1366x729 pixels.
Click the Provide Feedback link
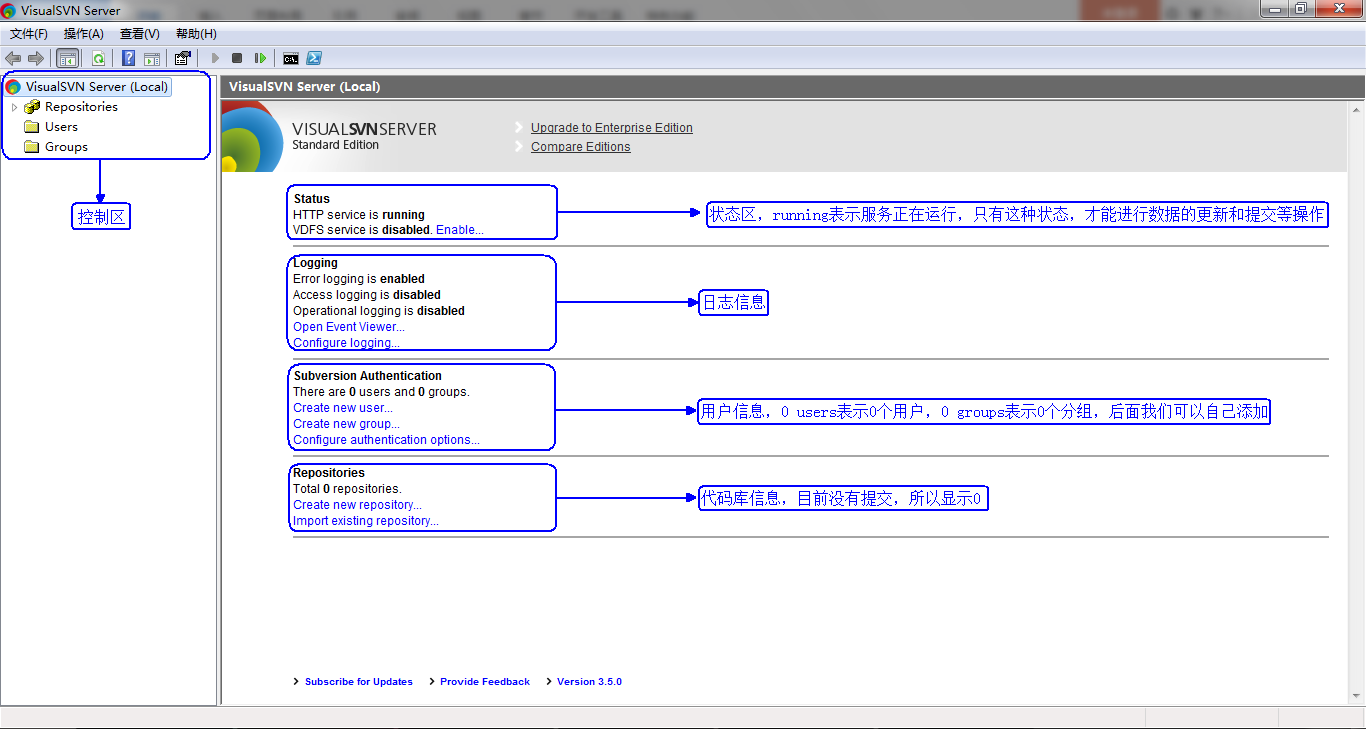(485, 682)
